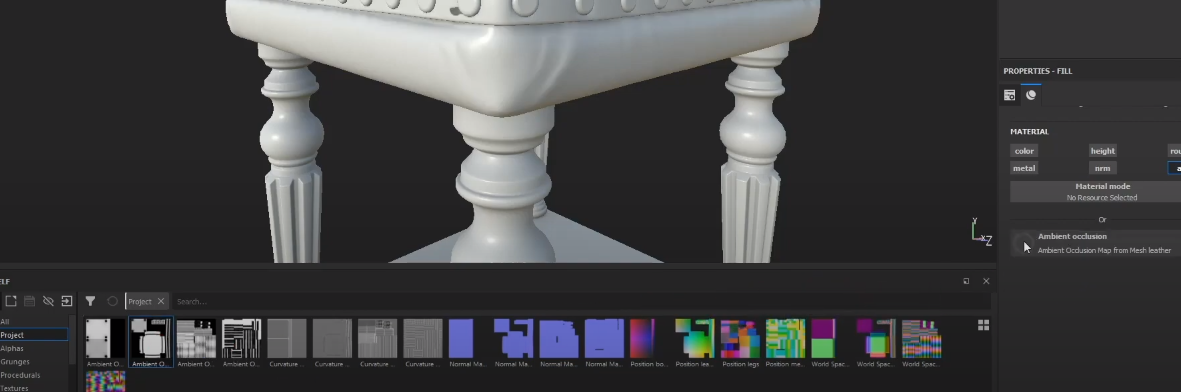Open the Alphas shelf category
The image size is (1181, 392).
(34, 348)
